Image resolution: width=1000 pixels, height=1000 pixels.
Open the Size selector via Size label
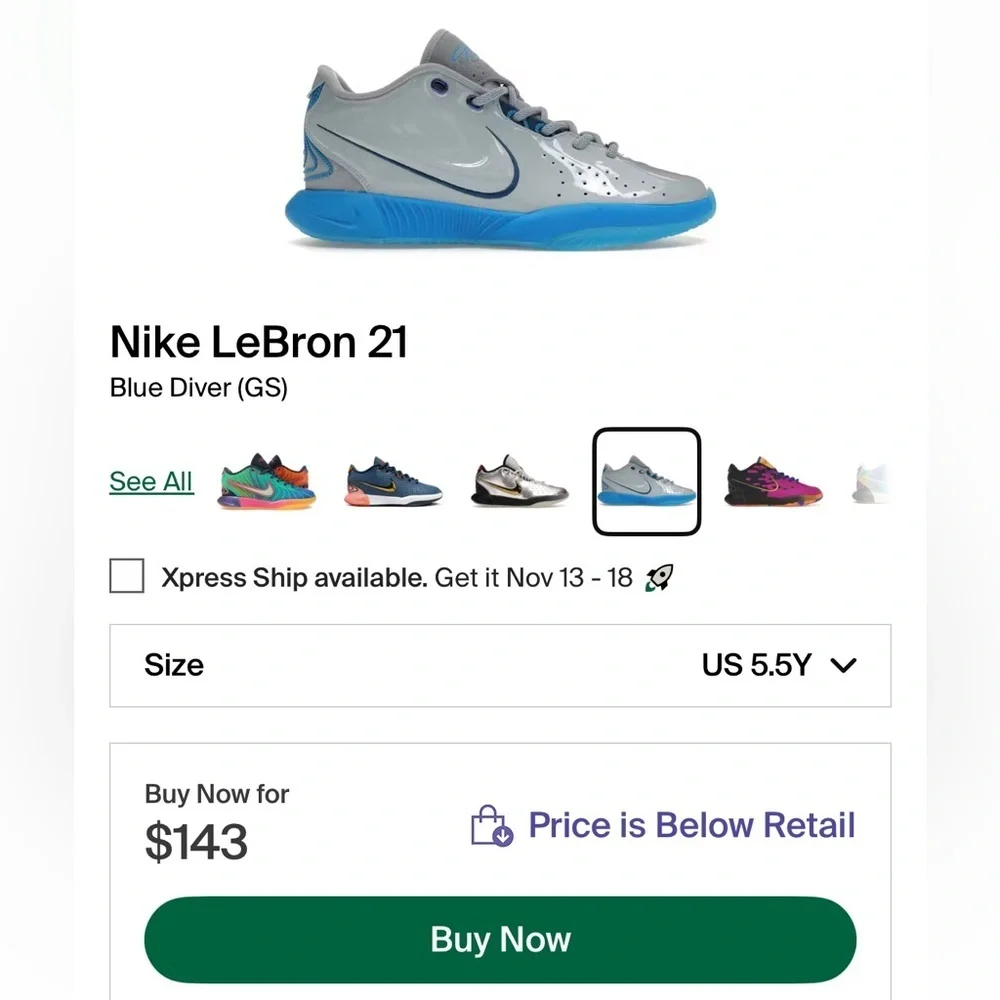tap(174, 665)
